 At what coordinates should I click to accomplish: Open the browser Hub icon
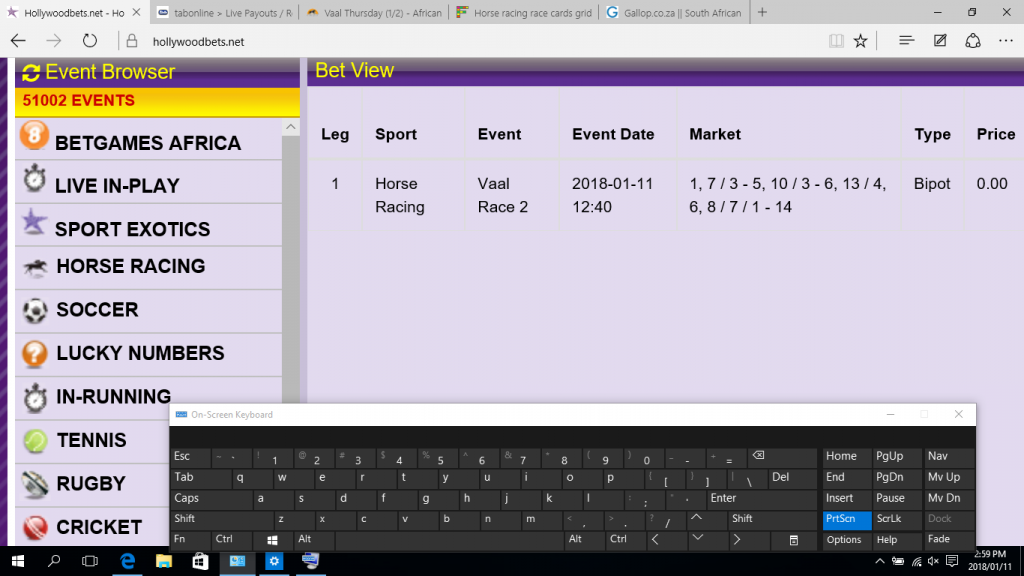pyautogui.click(x=906, y=41)
